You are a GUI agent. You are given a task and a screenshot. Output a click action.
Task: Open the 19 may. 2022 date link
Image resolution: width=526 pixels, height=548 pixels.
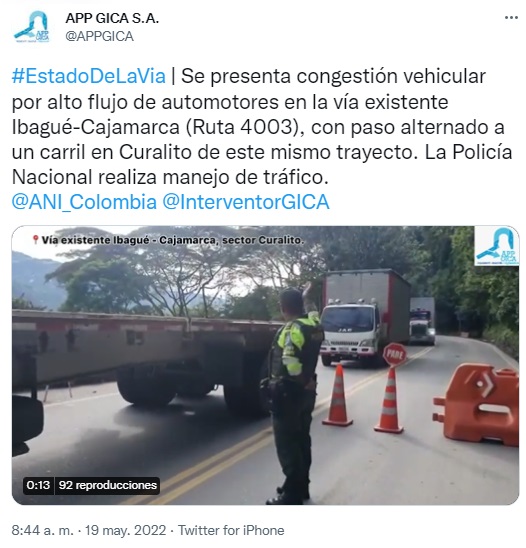[125, 530]
